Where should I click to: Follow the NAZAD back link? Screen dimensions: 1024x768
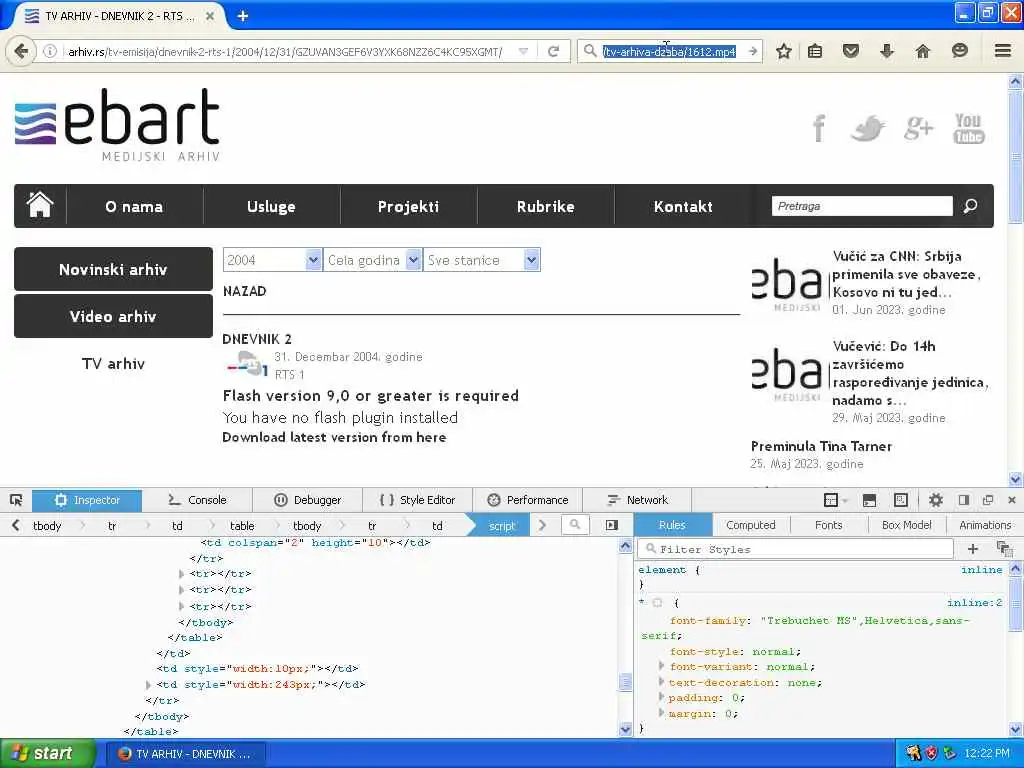click(244, 291)
